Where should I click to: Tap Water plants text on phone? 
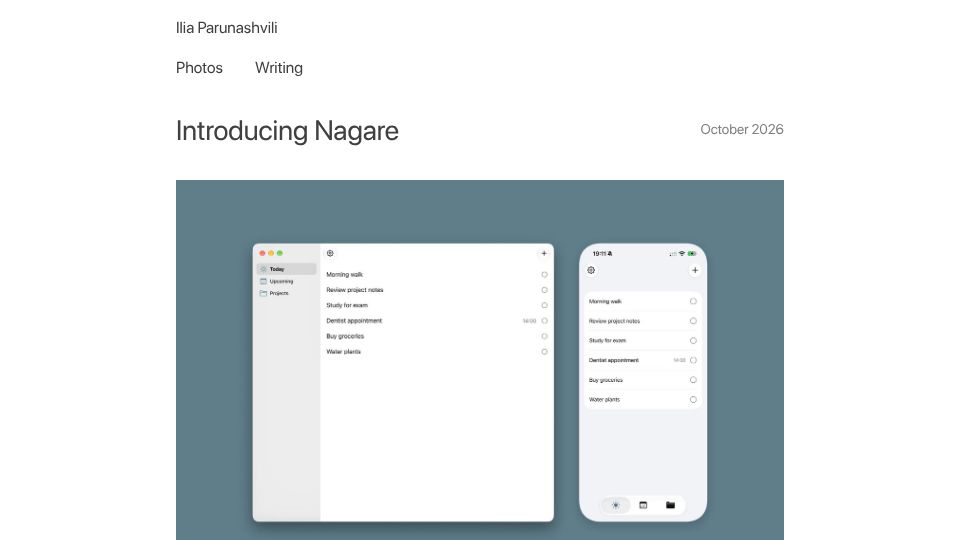(604, 399)
